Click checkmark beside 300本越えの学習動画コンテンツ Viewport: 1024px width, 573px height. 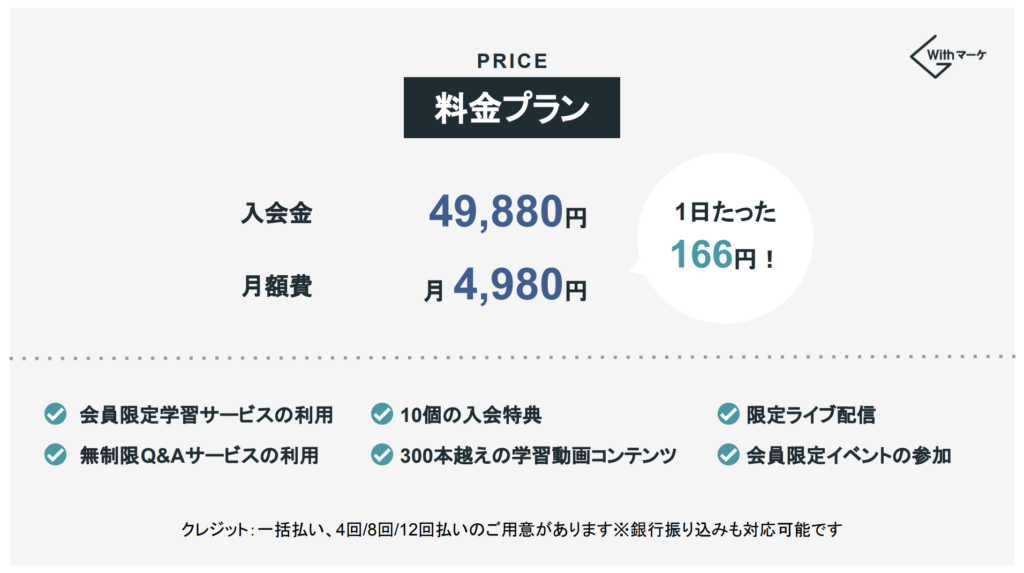pyautogui.click(x=382, y=454)
